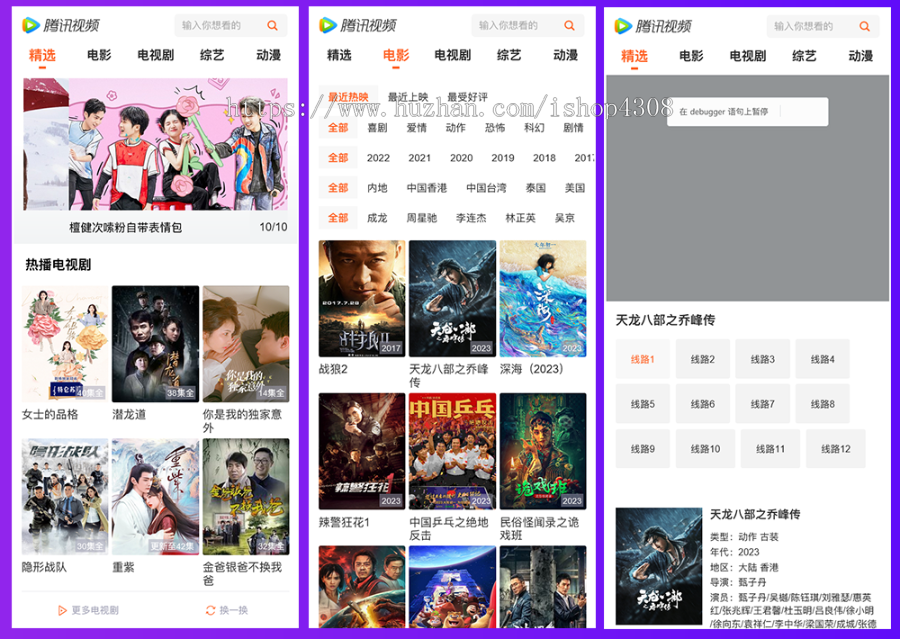The width and height of the screenshot is (900, 639).
Task: Select 线路8 playback source
Action: click(823, 404)
